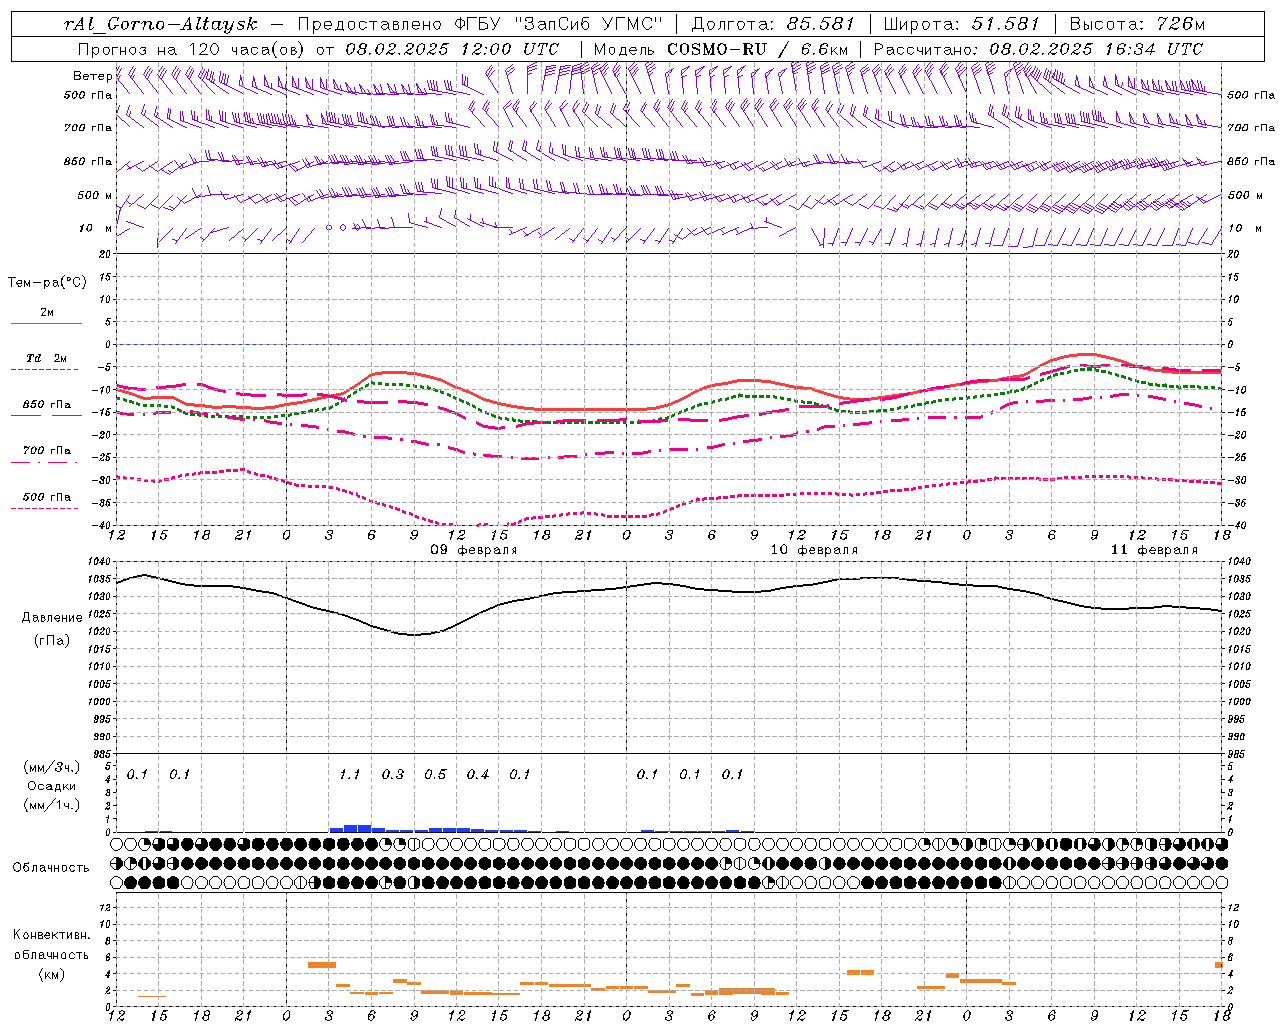Image resolution: width=1280 pixels, height=1024 pixels.
Task: Click the Конвективн. convective cloud label
Action: (x=52, y=935)
